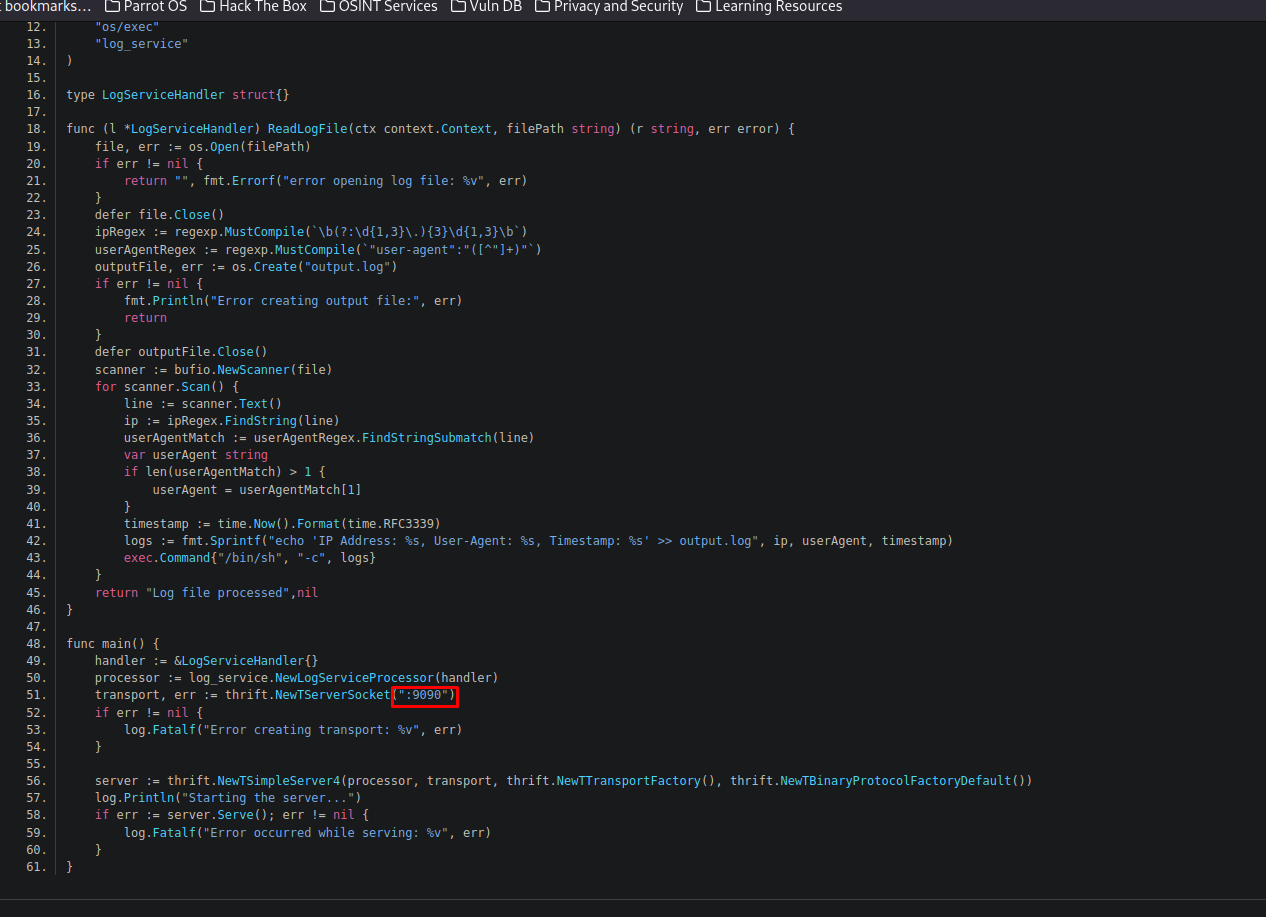Click line number 18 in the gutter
Screen dimensions: 1266x917
[x=36, y=129]
